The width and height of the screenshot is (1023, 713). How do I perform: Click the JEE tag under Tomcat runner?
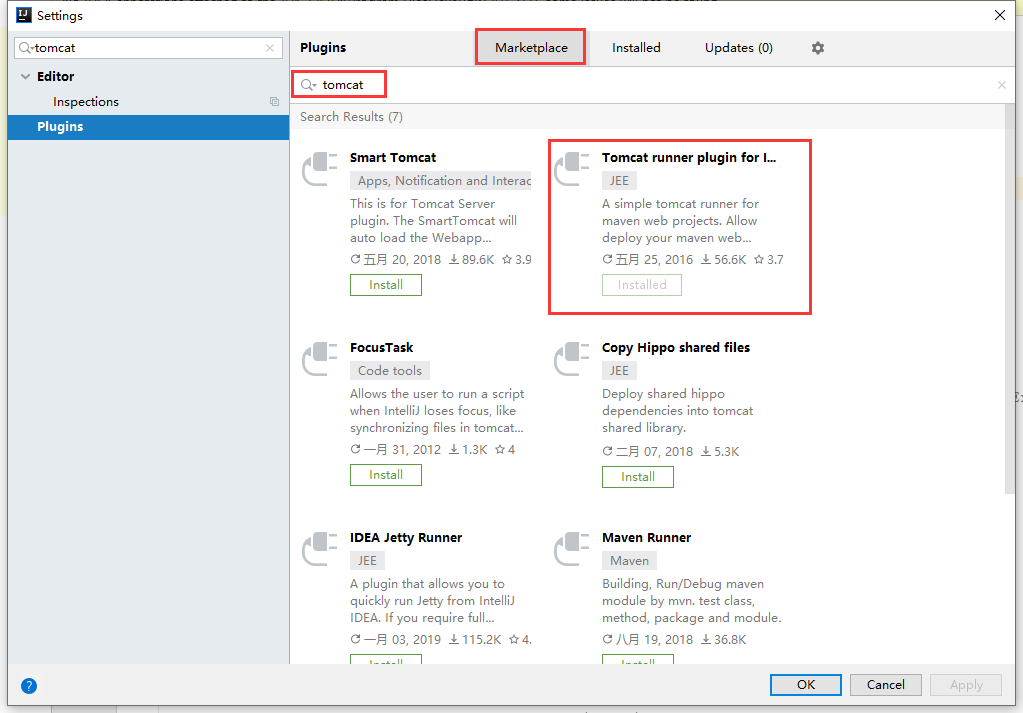pos(619,180)
